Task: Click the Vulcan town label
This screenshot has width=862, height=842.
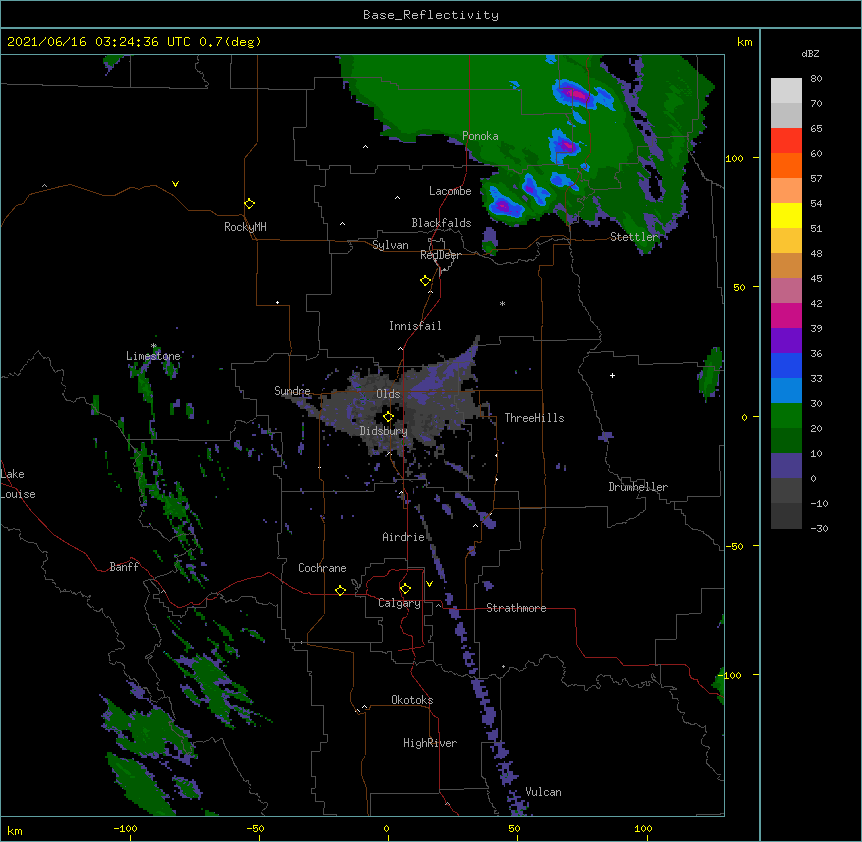Action: 543,792
